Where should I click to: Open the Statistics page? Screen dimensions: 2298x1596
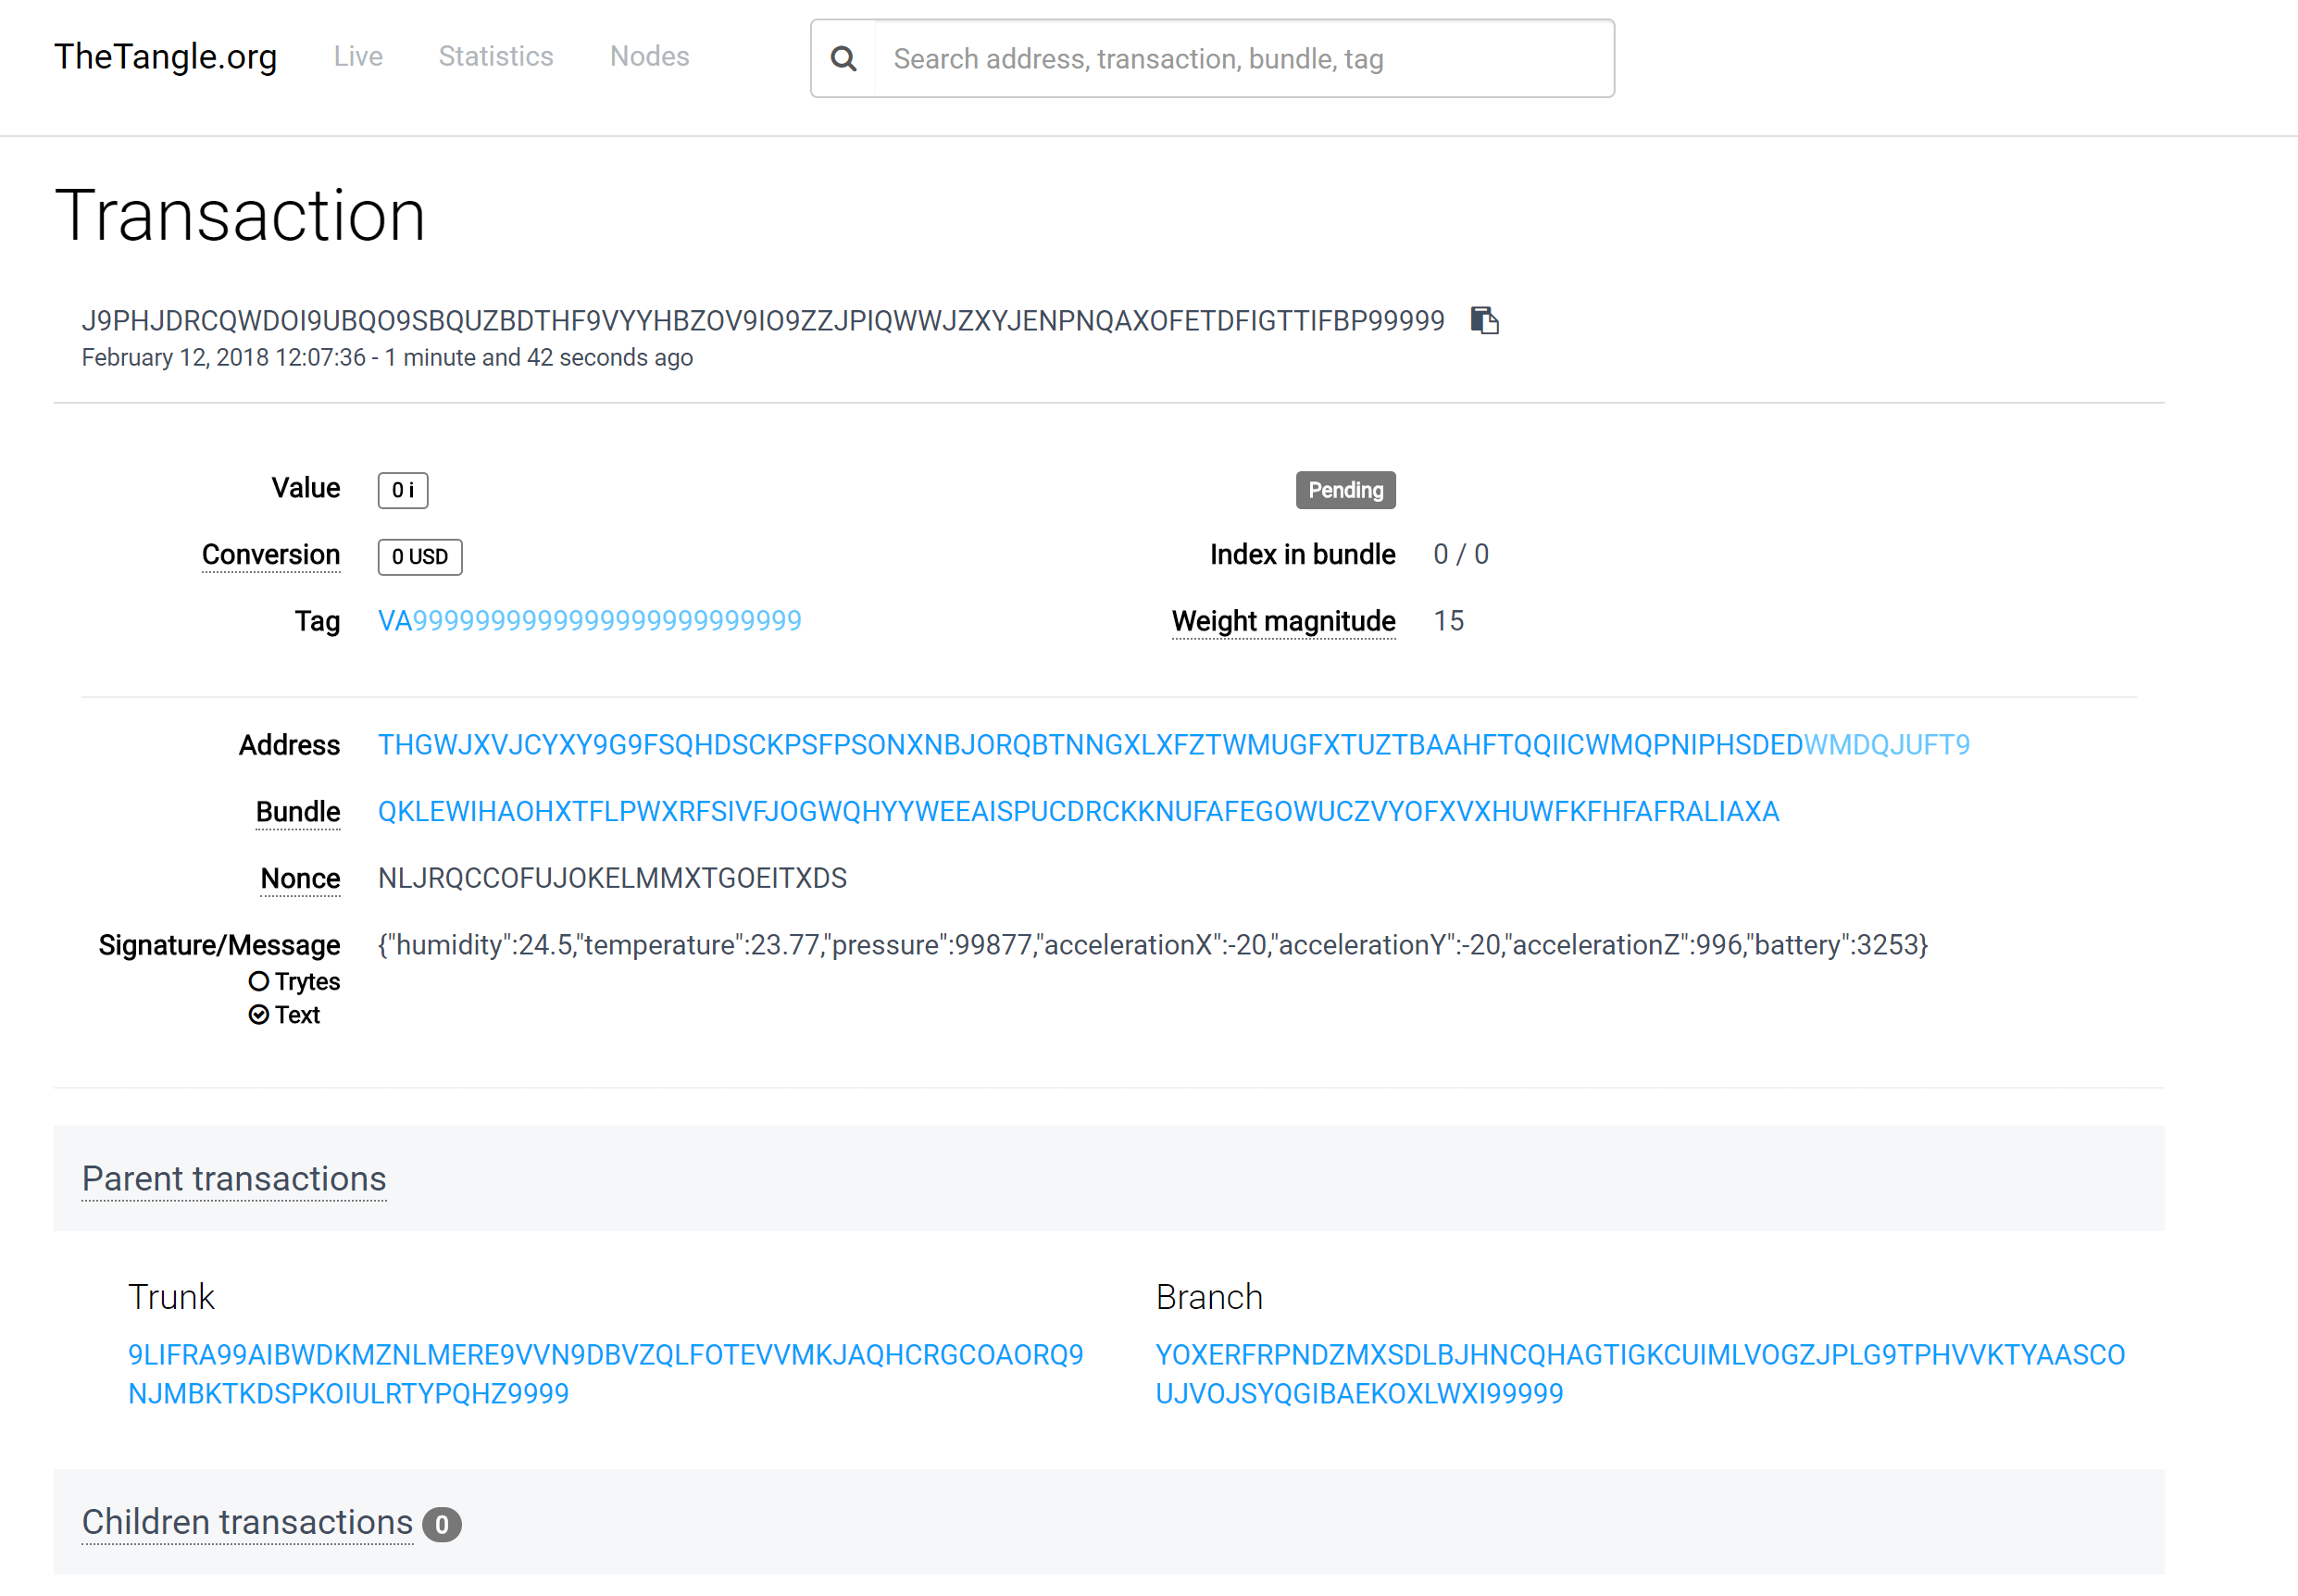pos(496,56)
